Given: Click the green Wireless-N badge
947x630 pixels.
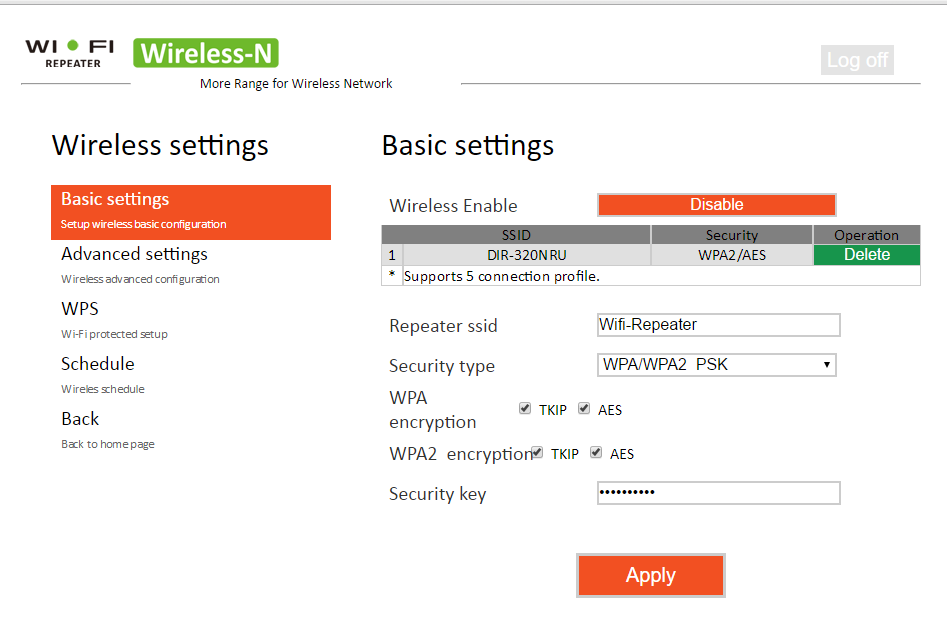Looking at the screenshot, I should (206, 53).
